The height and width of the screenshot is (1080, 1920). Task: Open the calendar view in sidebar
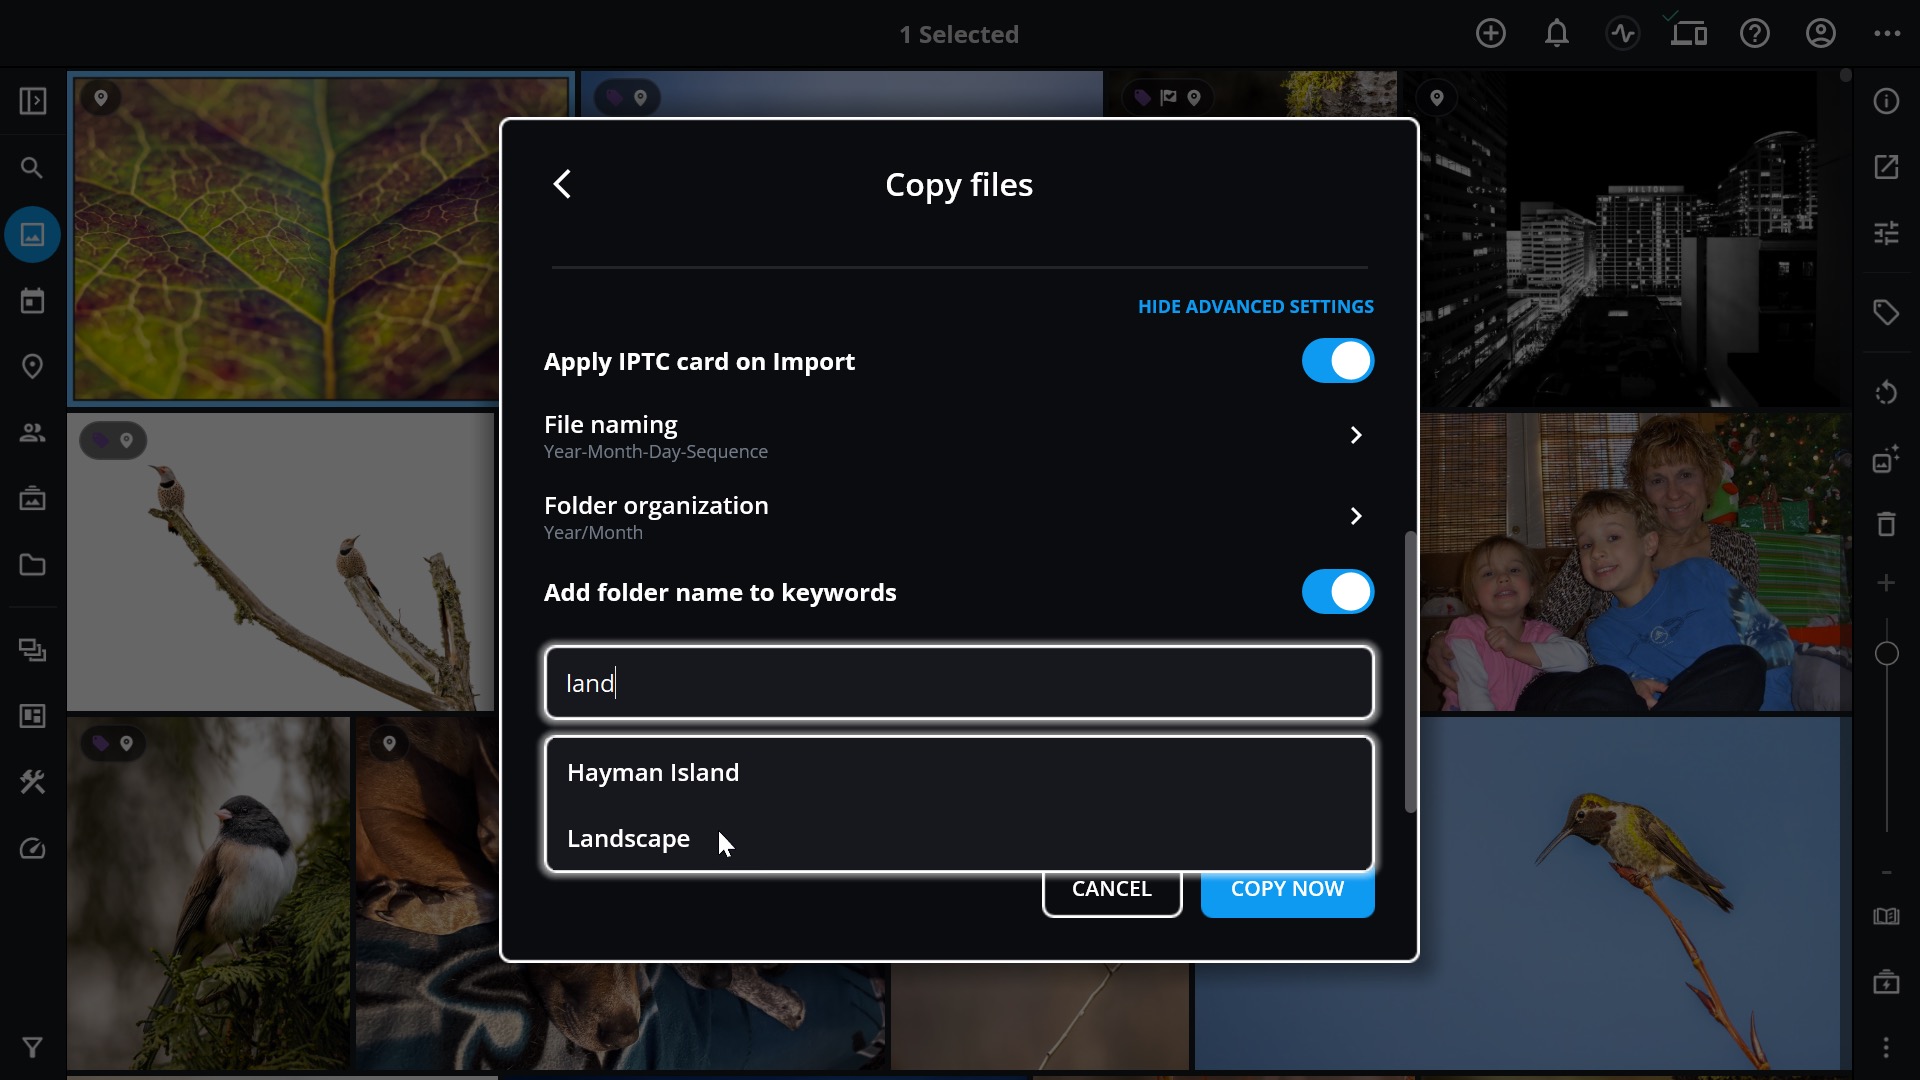tap(33, 301)
